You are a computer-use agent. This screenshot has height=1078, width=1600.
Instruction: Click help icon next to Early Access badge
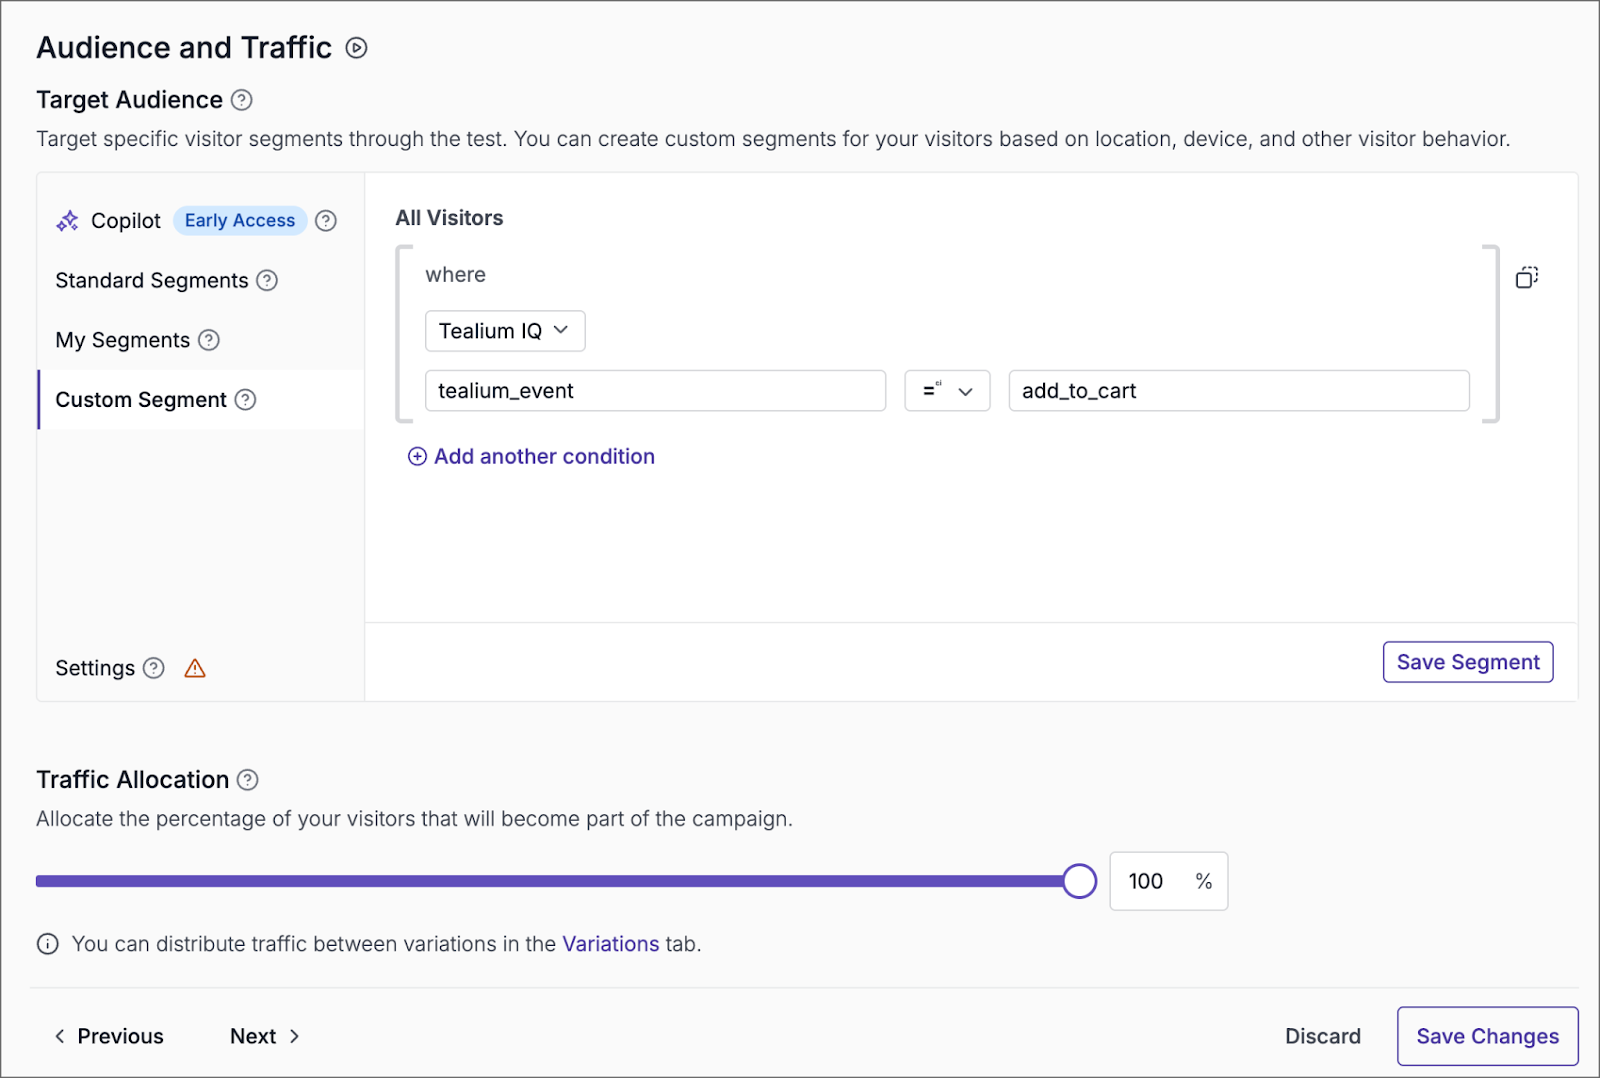click(x=326, y=221)
